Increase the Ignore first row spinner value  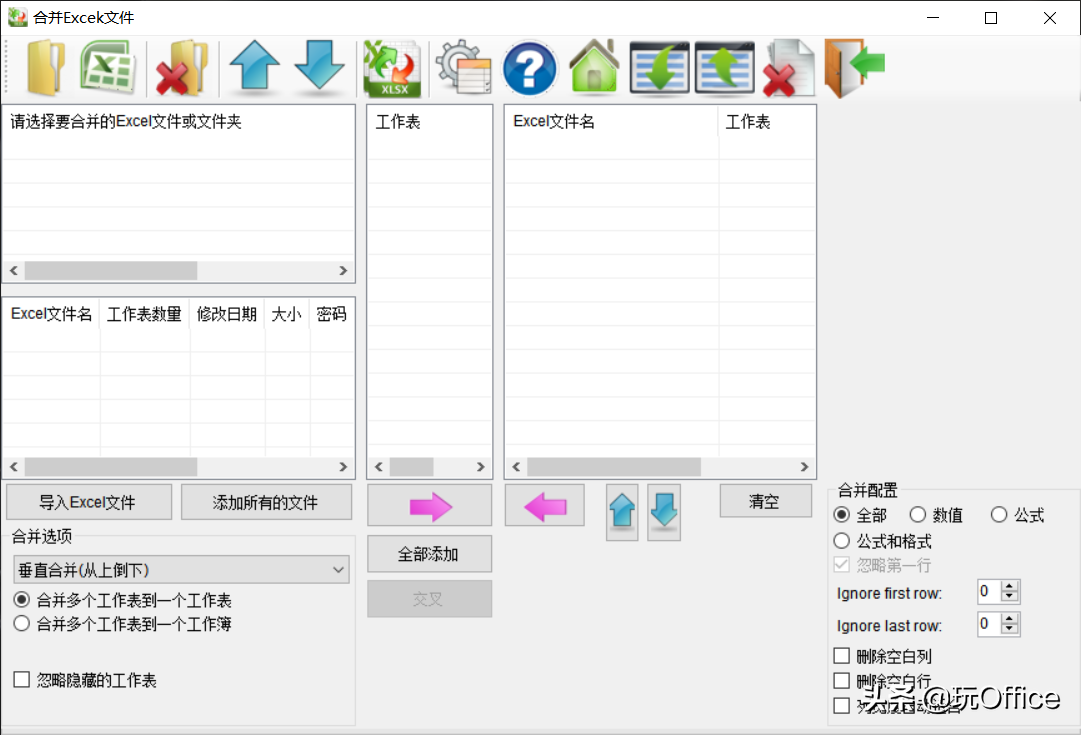click(x=1010, y=586)
